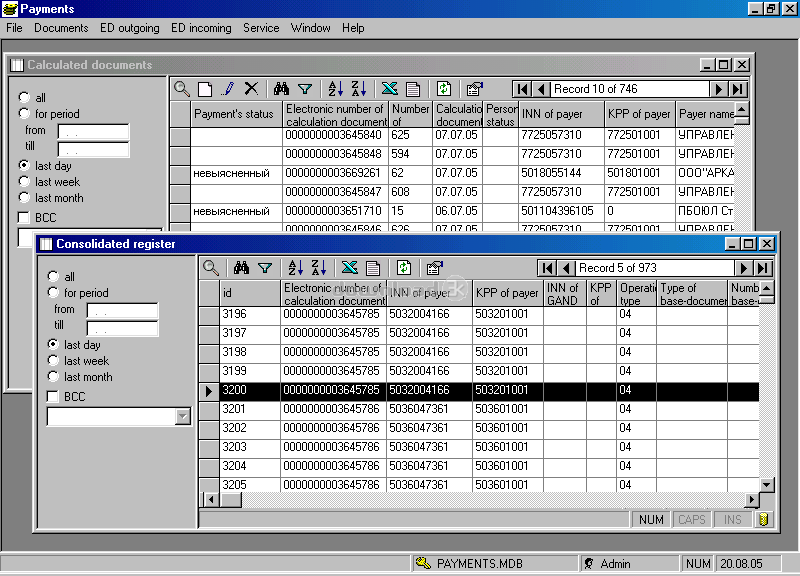Screen dimensions: 800x576
Task: Click 'id' column header in Consolidated register
Action: tap(249, 293)
